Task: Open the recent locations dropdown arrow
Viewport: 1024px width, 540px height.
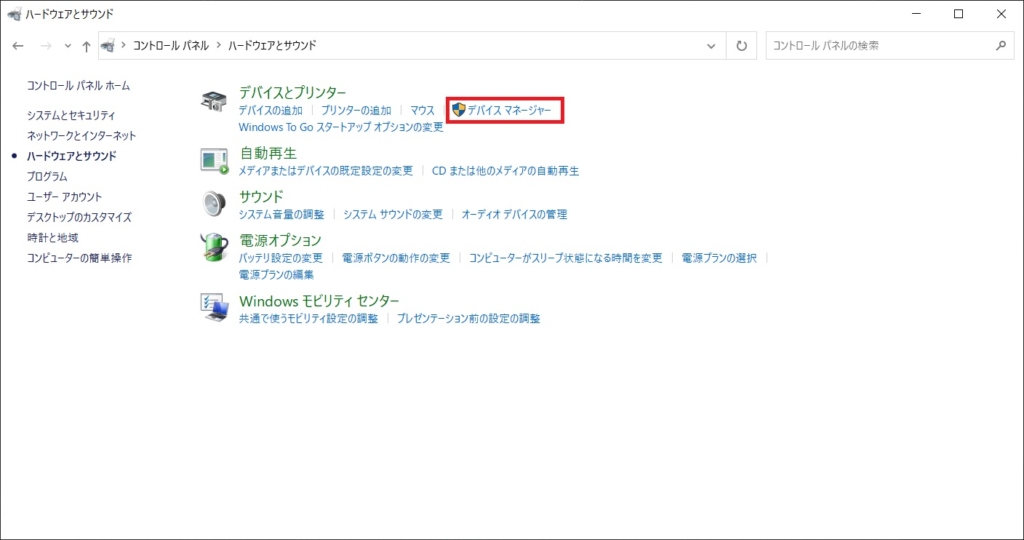Action: pyautogui.click(x=68, y=46)
